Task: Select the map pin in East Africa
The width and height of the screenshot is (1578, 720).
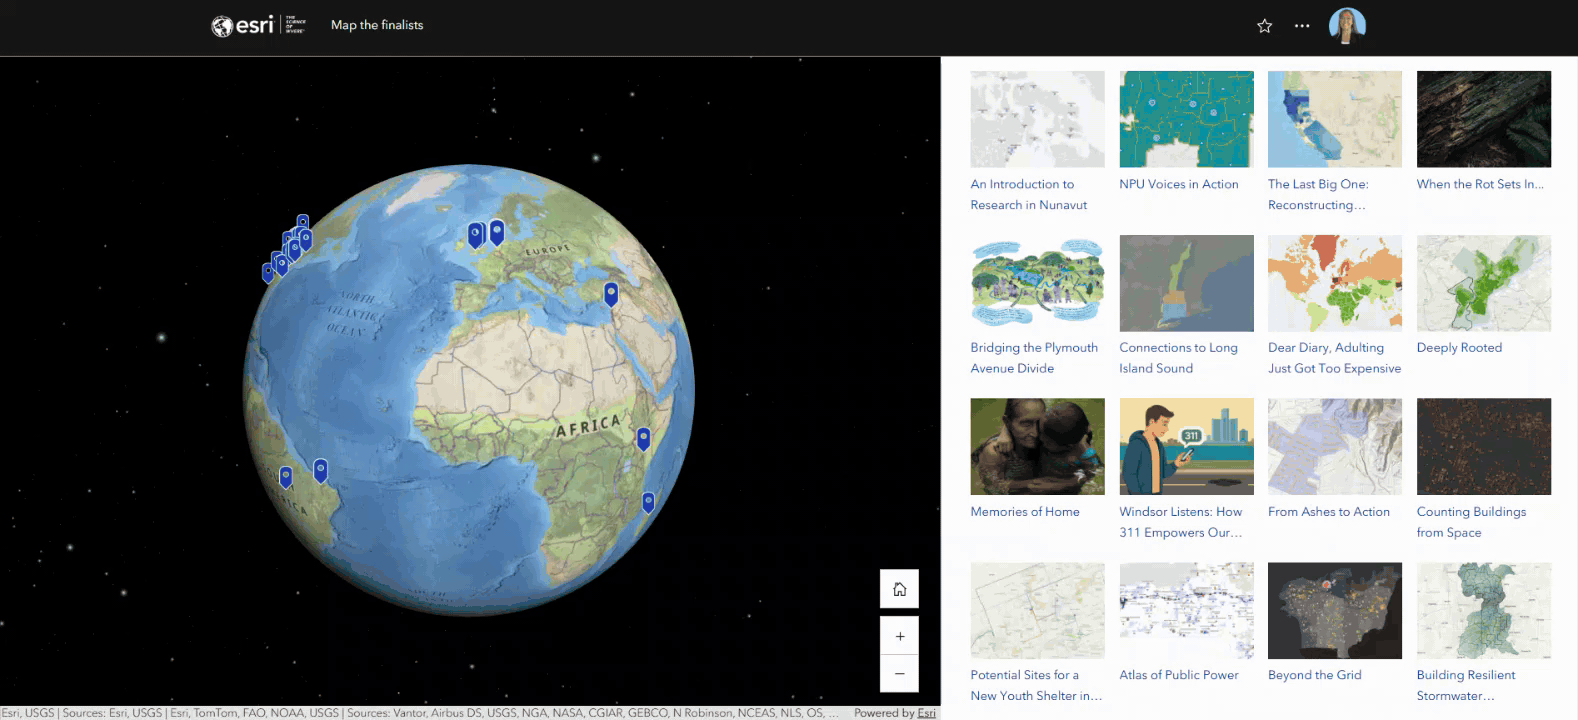Action: (643, 438)
